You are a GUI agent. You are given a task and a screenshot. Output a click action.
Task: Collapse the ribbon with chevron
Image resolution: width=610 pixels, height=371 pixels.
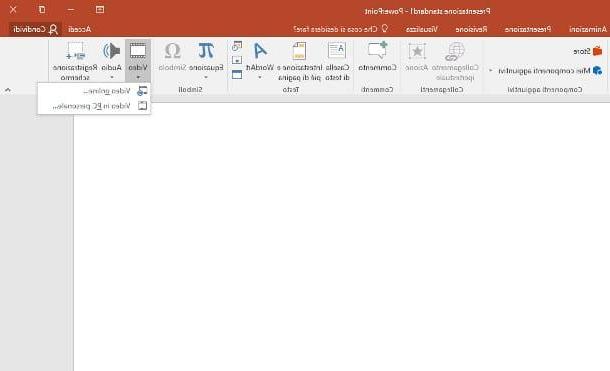point(7,90)
